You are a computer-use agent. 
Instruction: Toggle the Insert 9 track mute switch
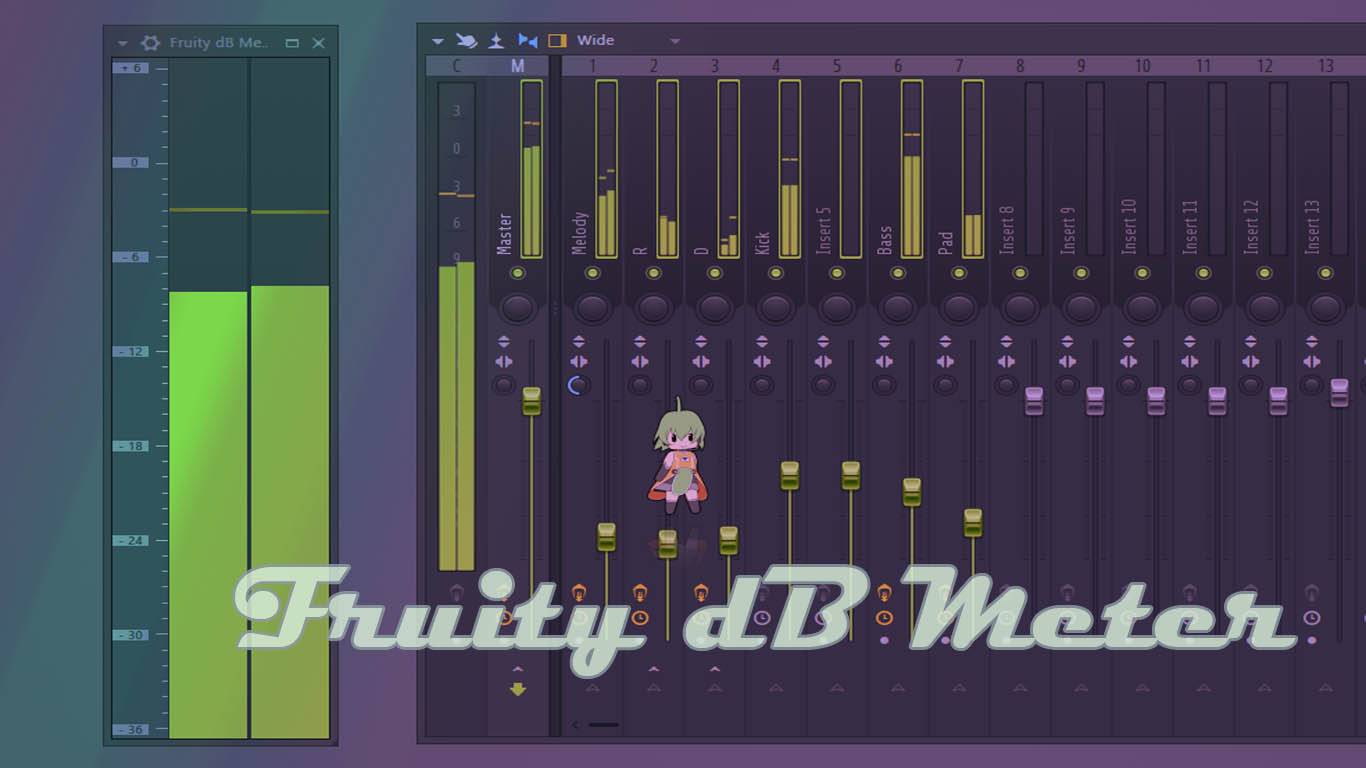[1081, 273]
